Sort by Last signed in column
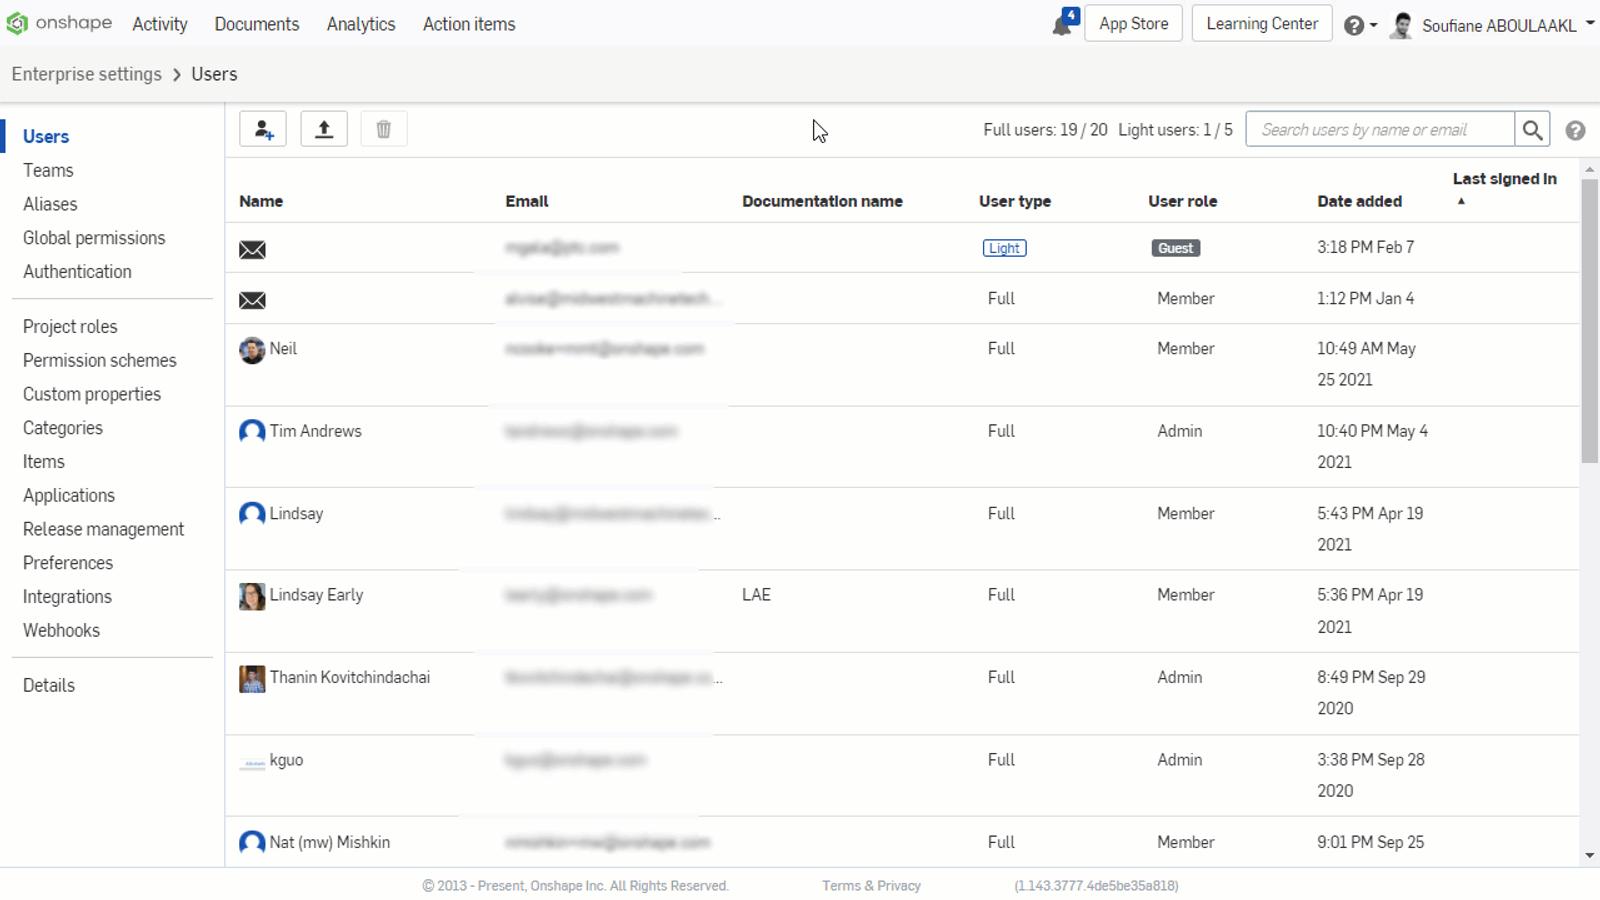1600x900 pixels. tap(1504, 179)
